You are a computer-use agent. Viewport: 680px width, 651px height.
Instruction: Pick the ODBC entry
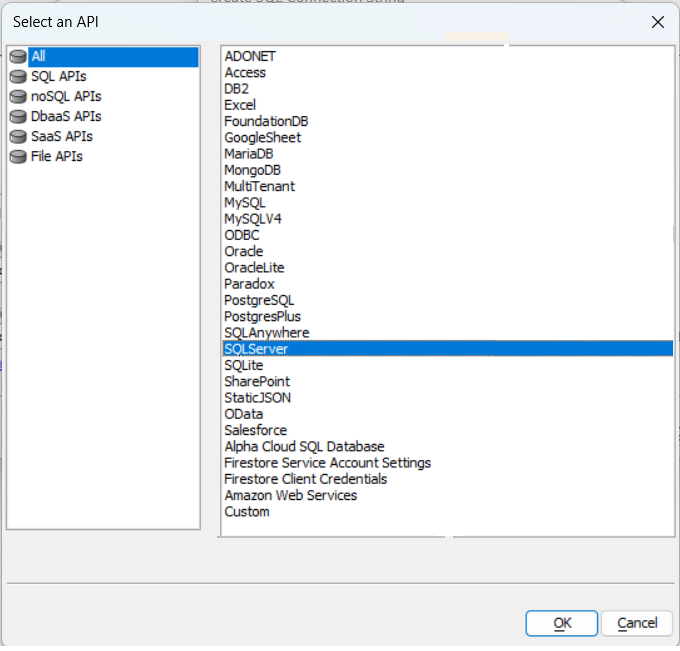(242, 236)
